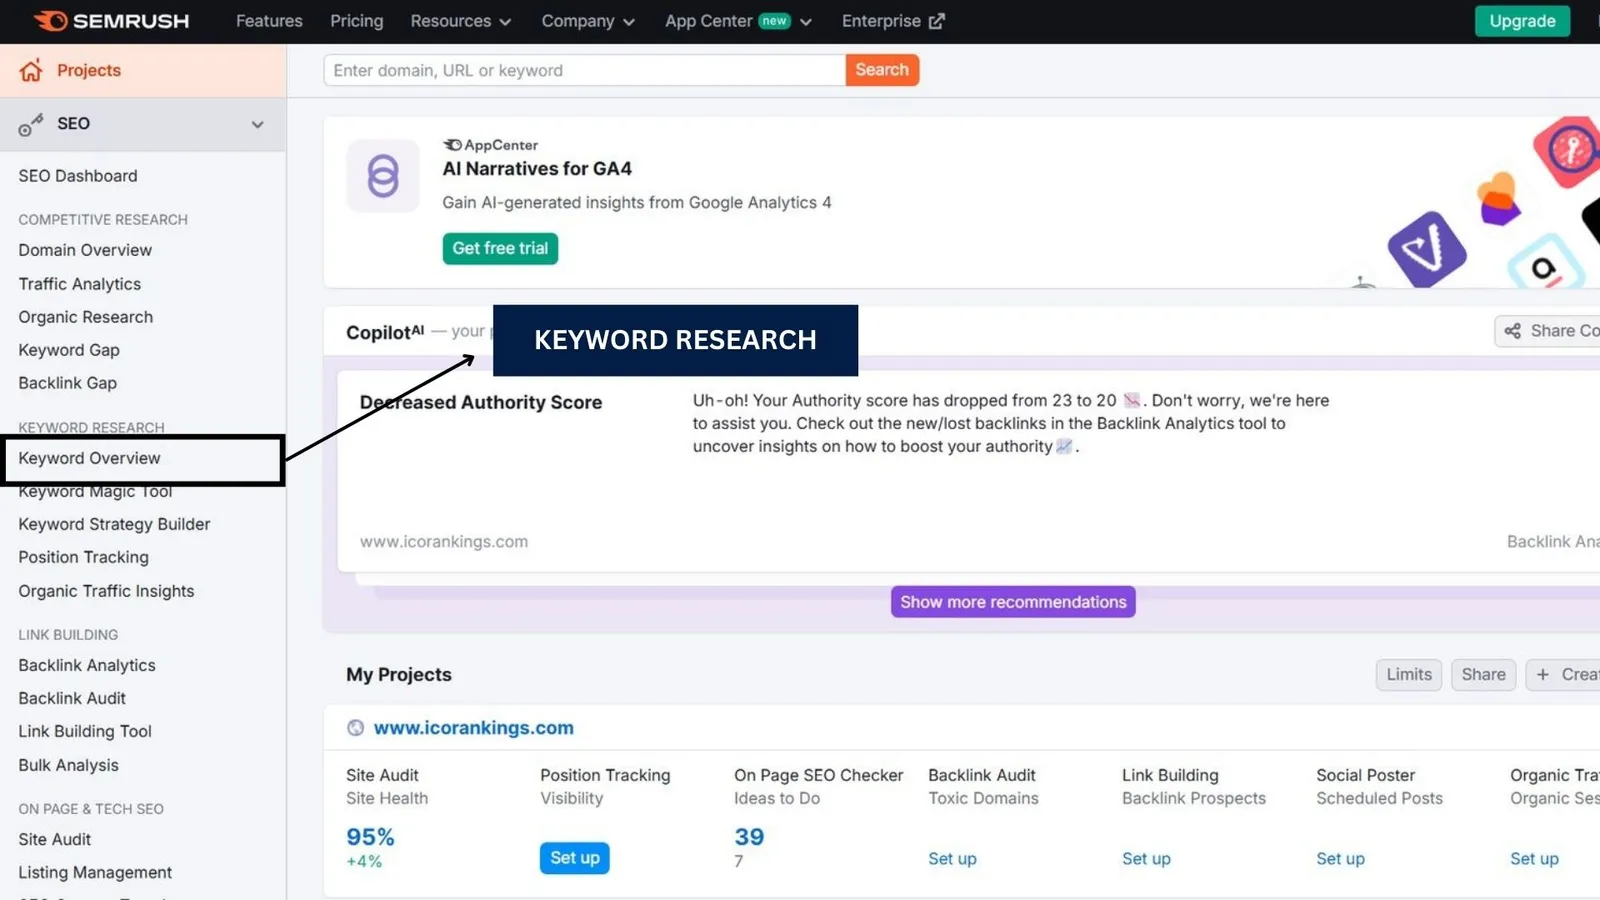Open Keyword Gap tool
Screen dimensions: 1600x900
pyautogui.click(x=69, y=350)
